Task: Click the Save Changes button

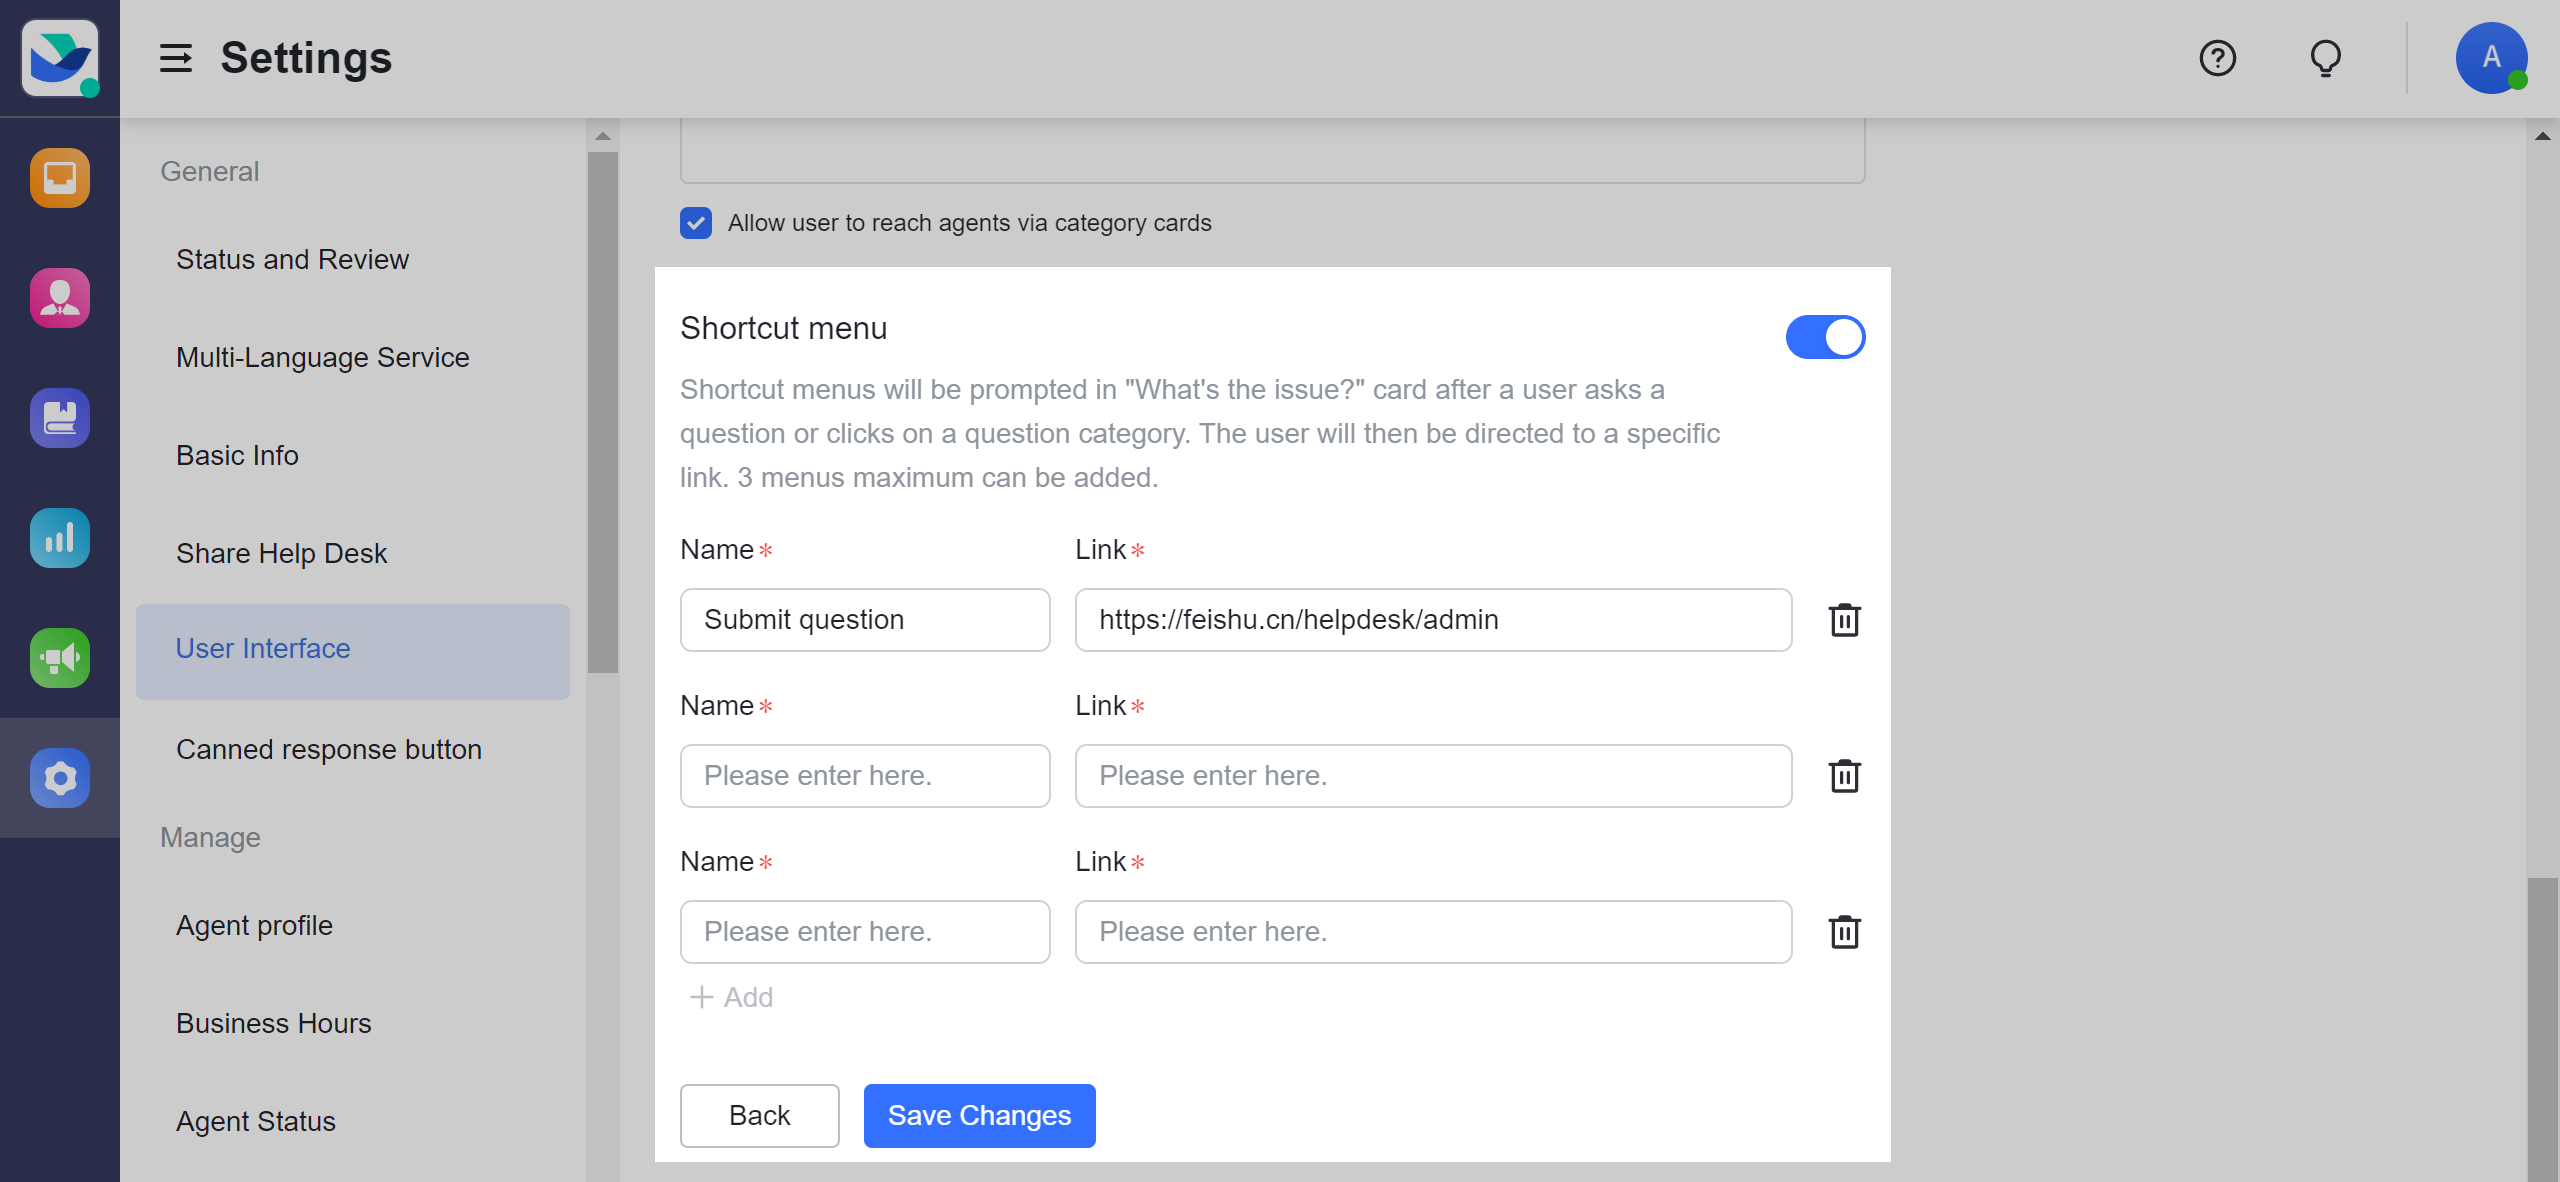Action: pos(979,1115)
